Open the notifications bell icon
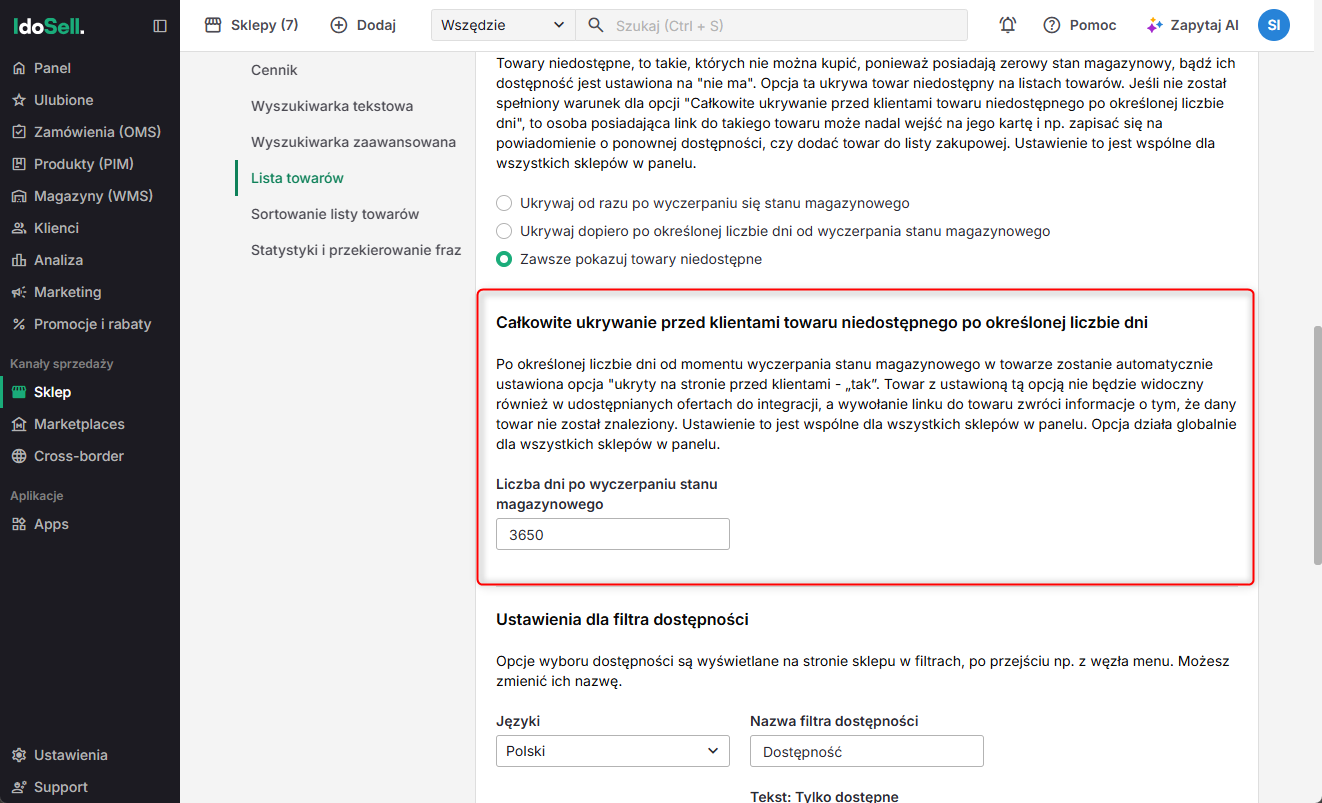The height and width of the screenshot is (803, 1322). [1008, 25]
